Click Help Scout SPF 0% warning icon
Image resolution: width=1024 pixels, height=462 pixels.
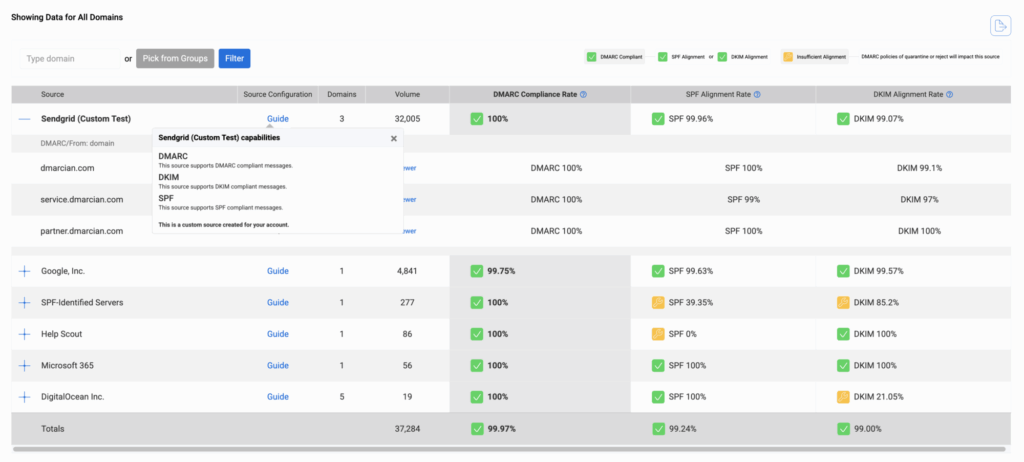tap(658, 334)
